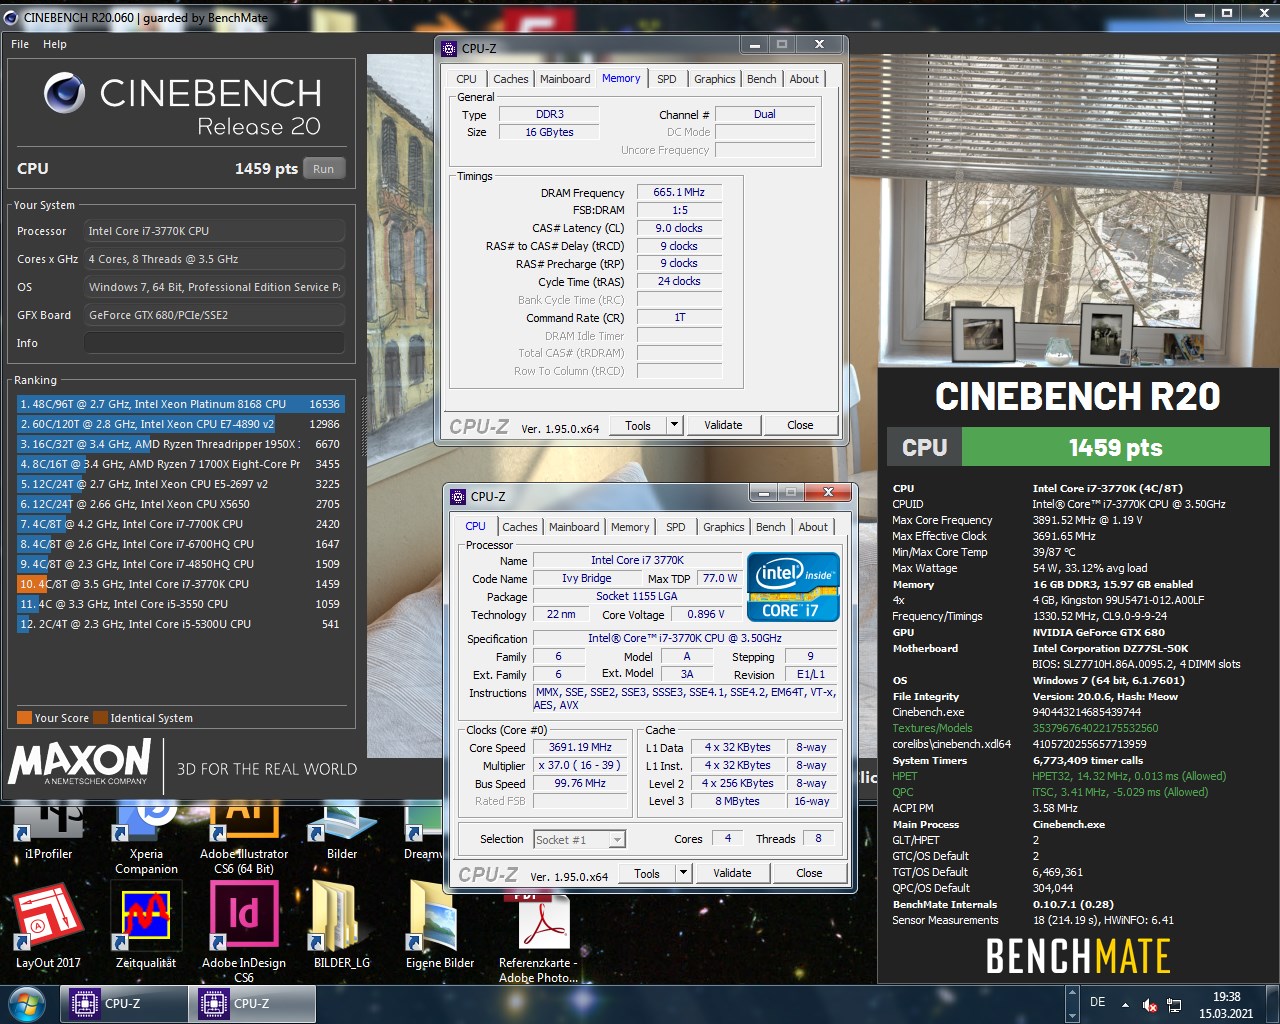The width and height of the screenshot is (1280, 1024).
Task: Select Bench tab in lower CPU-Z window
Action: pyautogui.click(x=770, y=527)
